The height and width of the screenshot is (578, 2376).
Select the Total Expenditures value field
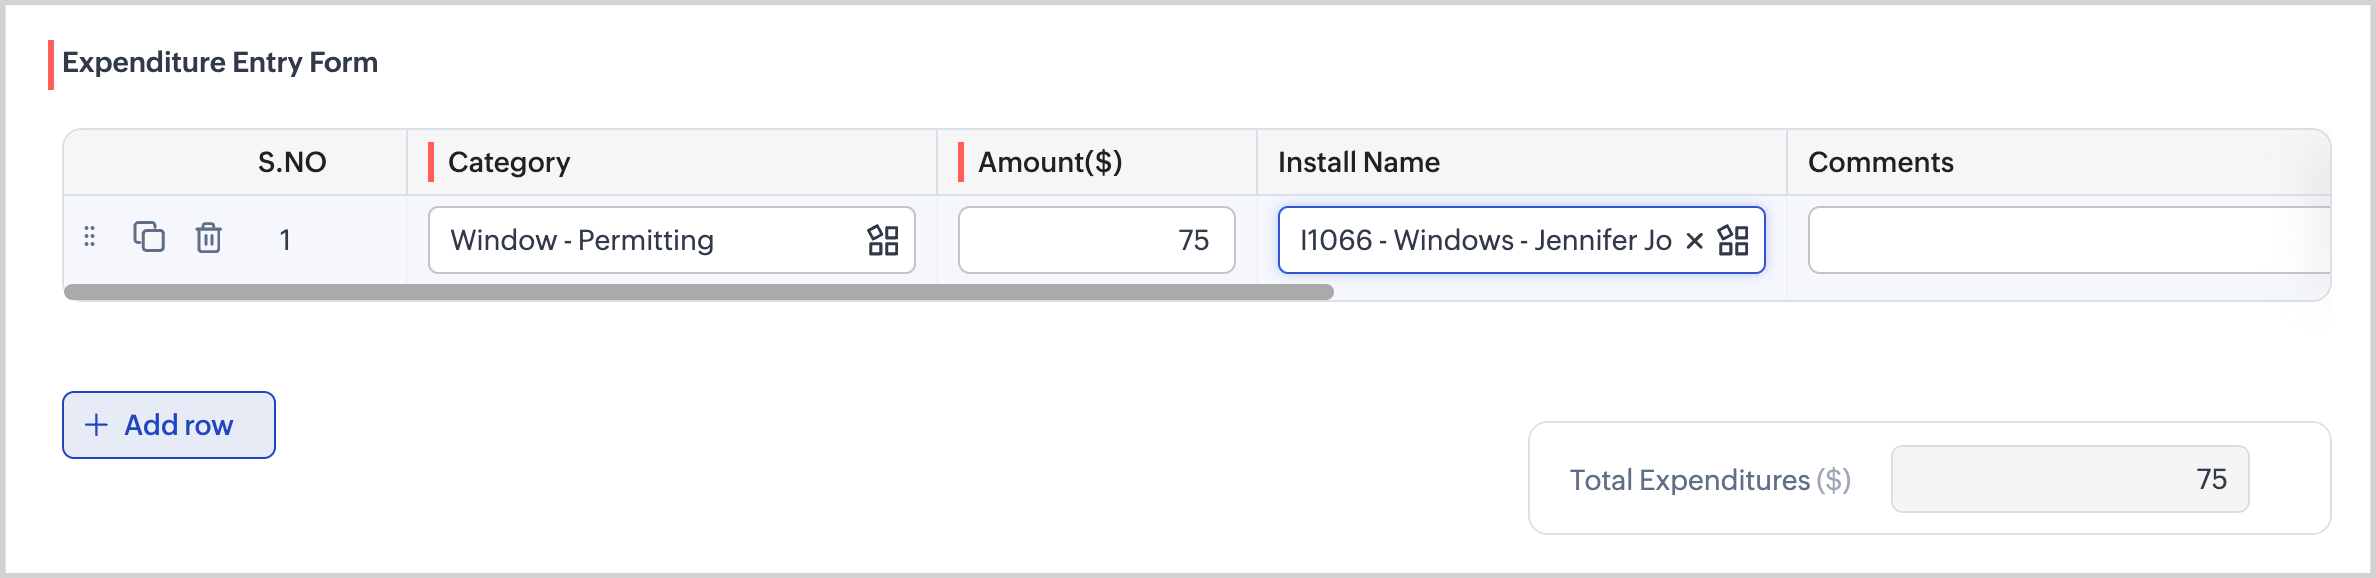click(2069, 479)
